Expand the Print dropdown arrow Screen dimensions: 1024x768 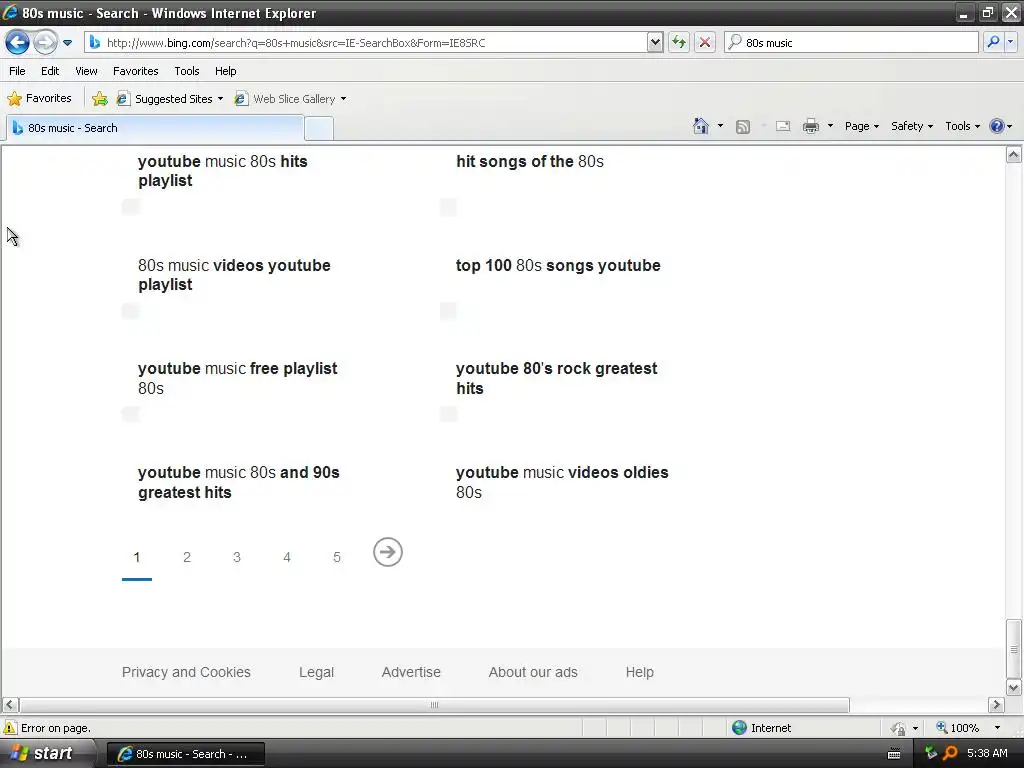click(x=830, y=126)
